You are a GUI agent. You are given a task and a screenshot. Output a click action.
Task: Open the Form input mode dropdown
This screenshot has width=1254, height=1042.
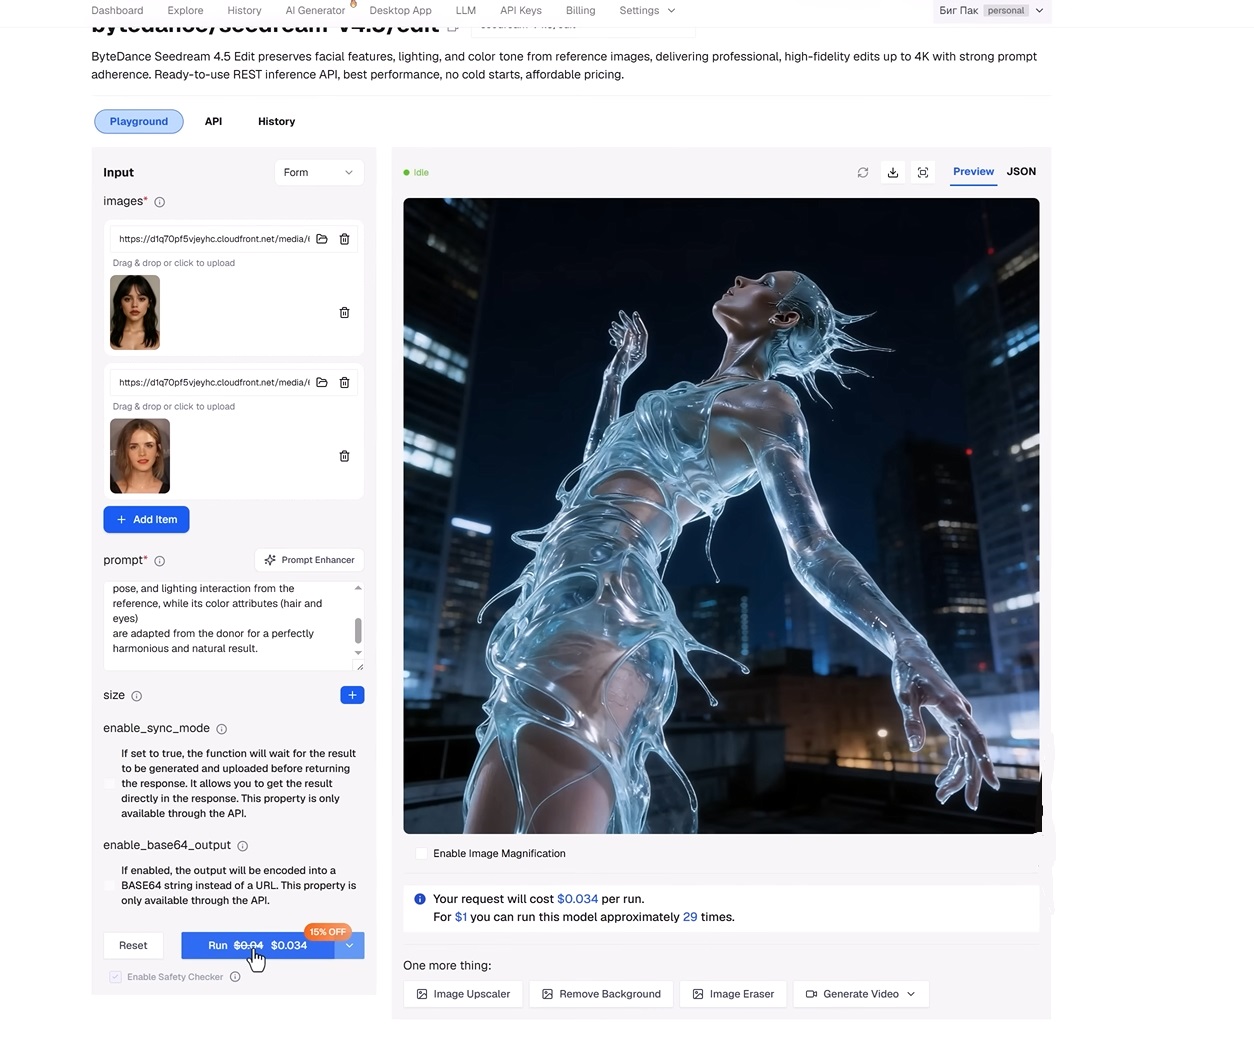coord(318,172)
